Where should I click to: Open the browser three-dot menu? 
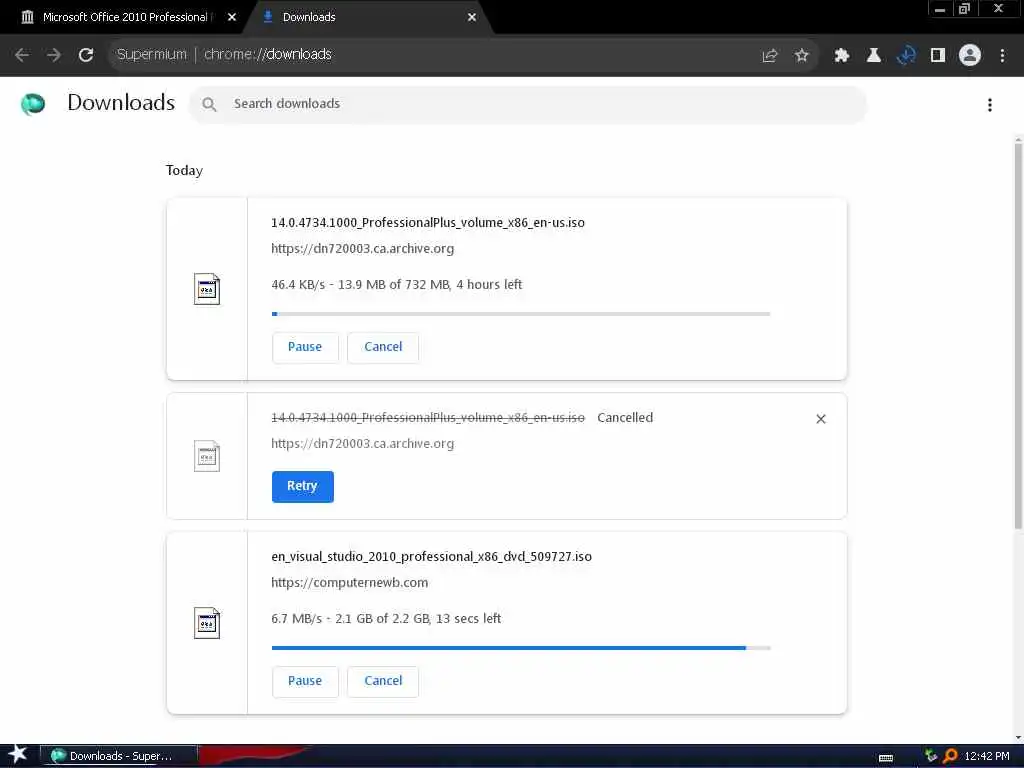(1002, 56)
